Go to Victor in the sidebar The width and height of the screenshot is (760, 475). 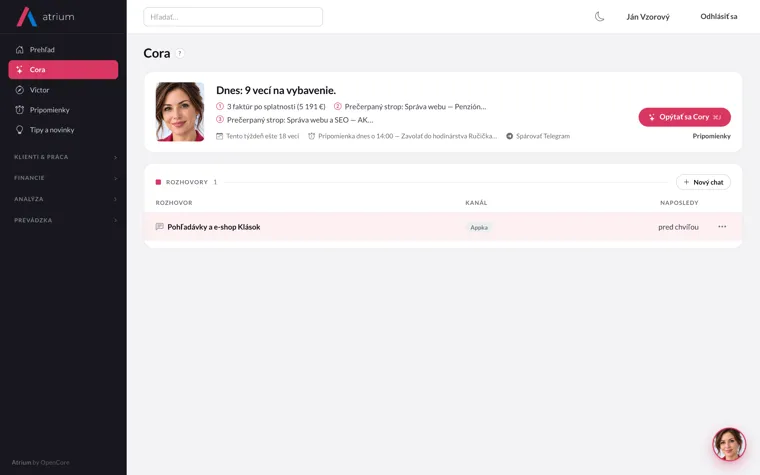tap(63, 90)
